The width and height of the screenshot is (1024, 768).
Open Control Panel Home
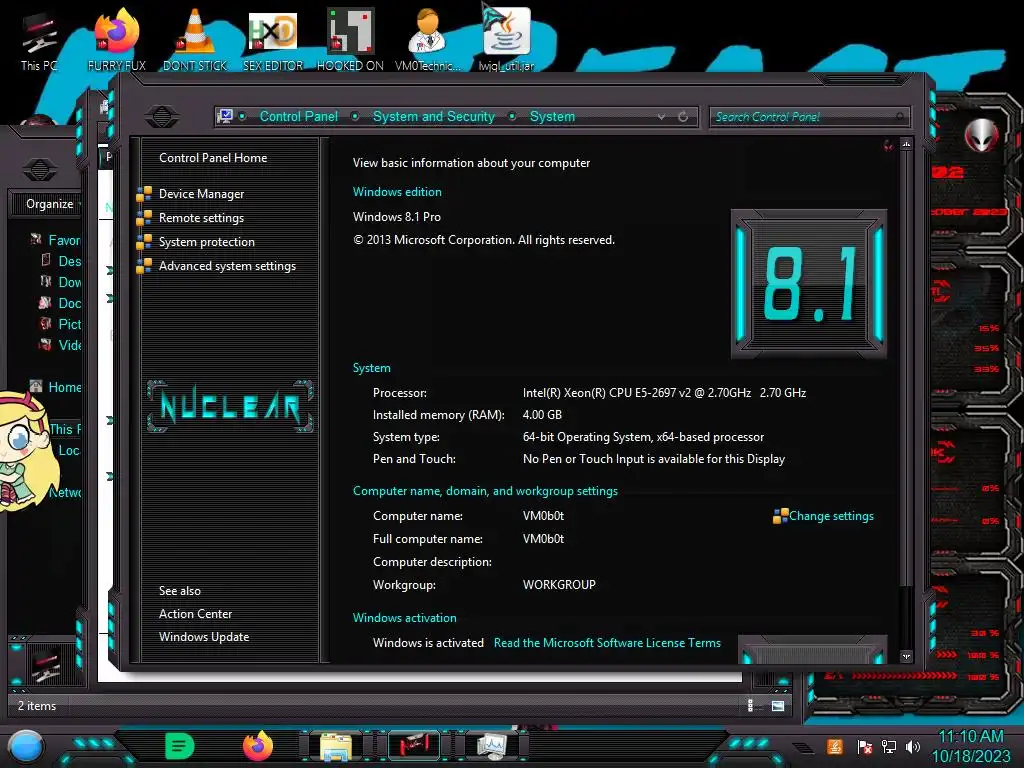click(x=213, y=157)
